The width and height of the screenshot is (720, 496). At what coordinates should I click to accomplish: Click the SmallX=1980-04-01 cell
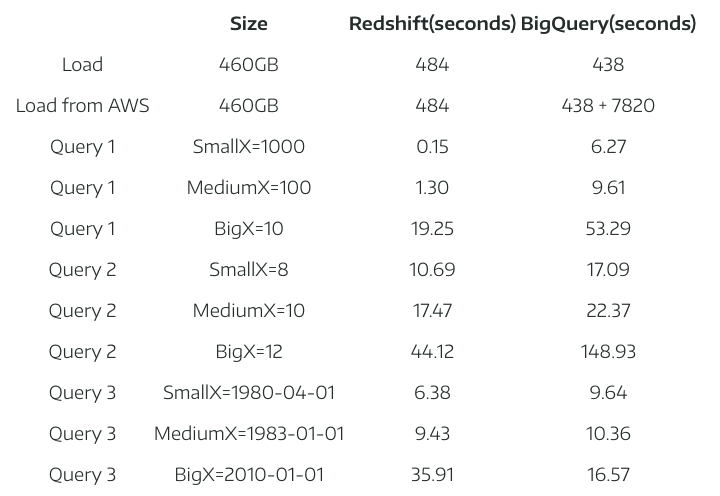(x=248, y=393)
